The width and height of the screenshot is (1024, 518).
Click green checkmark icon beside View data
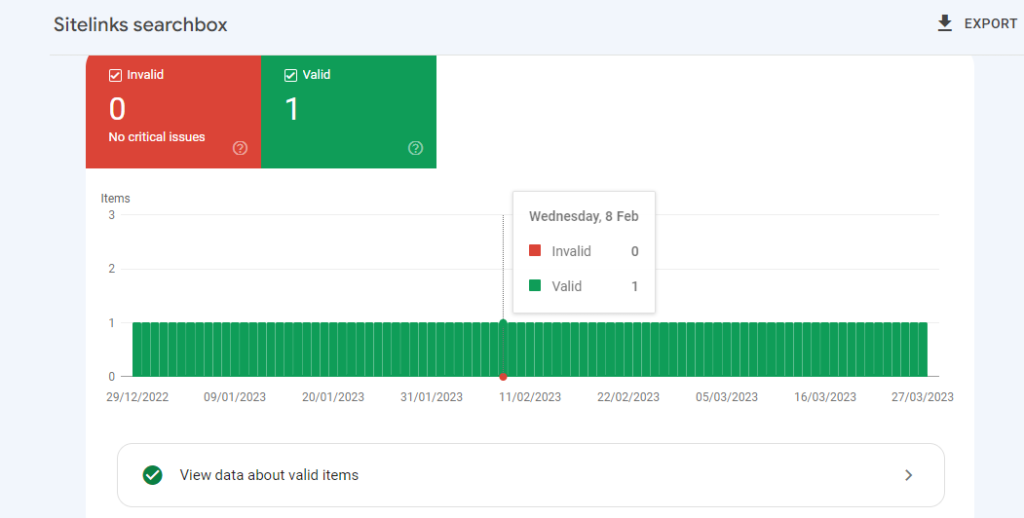click(153, 475)
